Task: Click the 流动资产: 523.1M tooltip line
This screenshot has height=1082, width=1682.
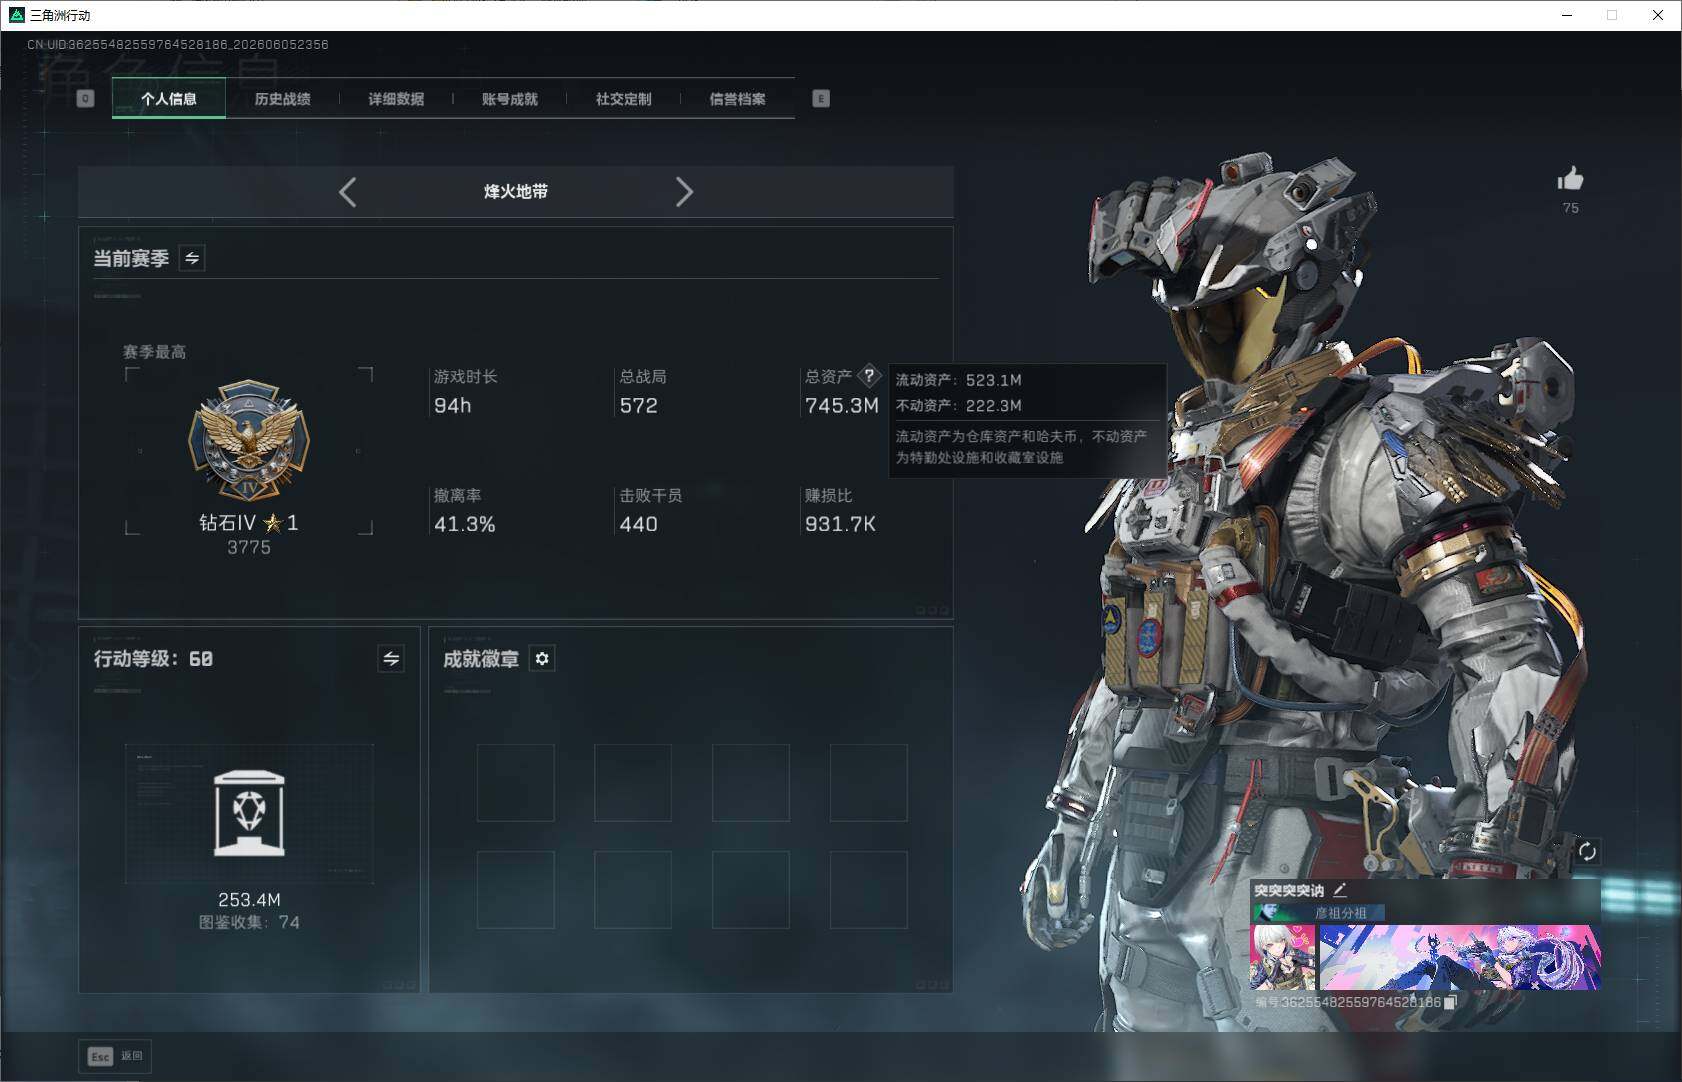Action: click(959, 380)
